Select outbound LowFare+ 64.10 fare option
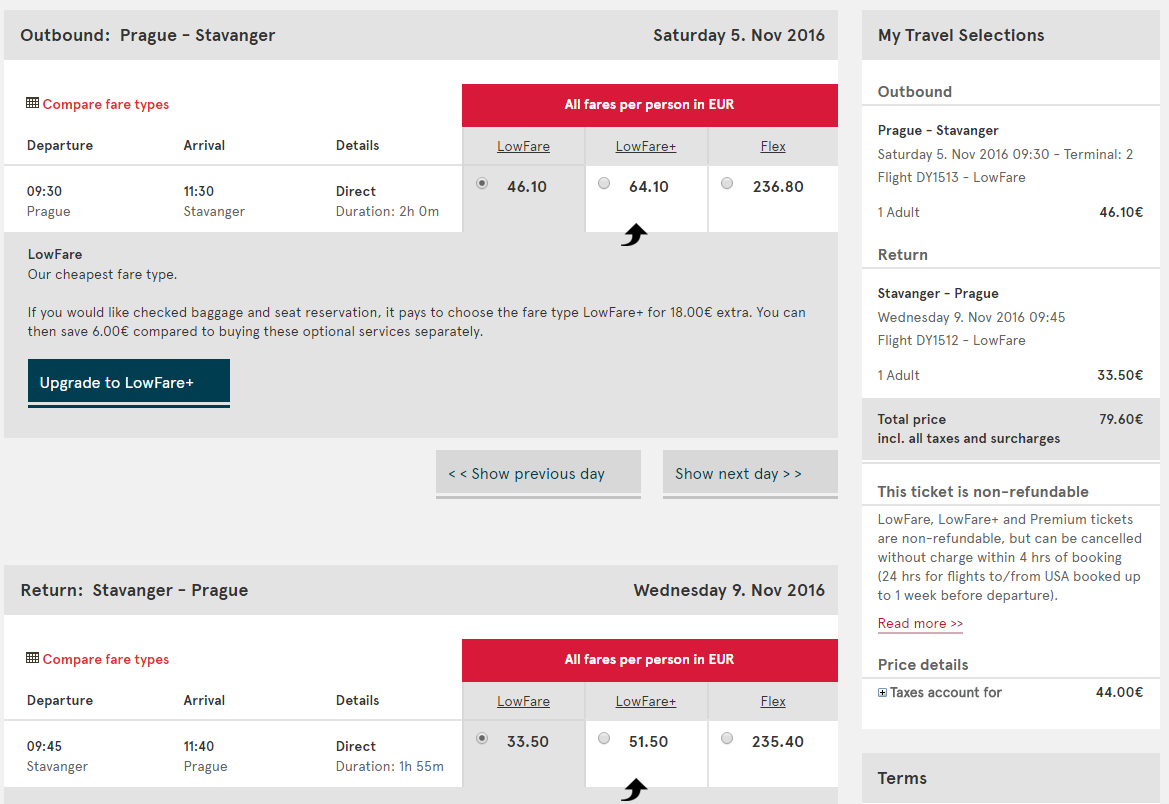Screen dimensions: 1169x804 click(604, 183)
